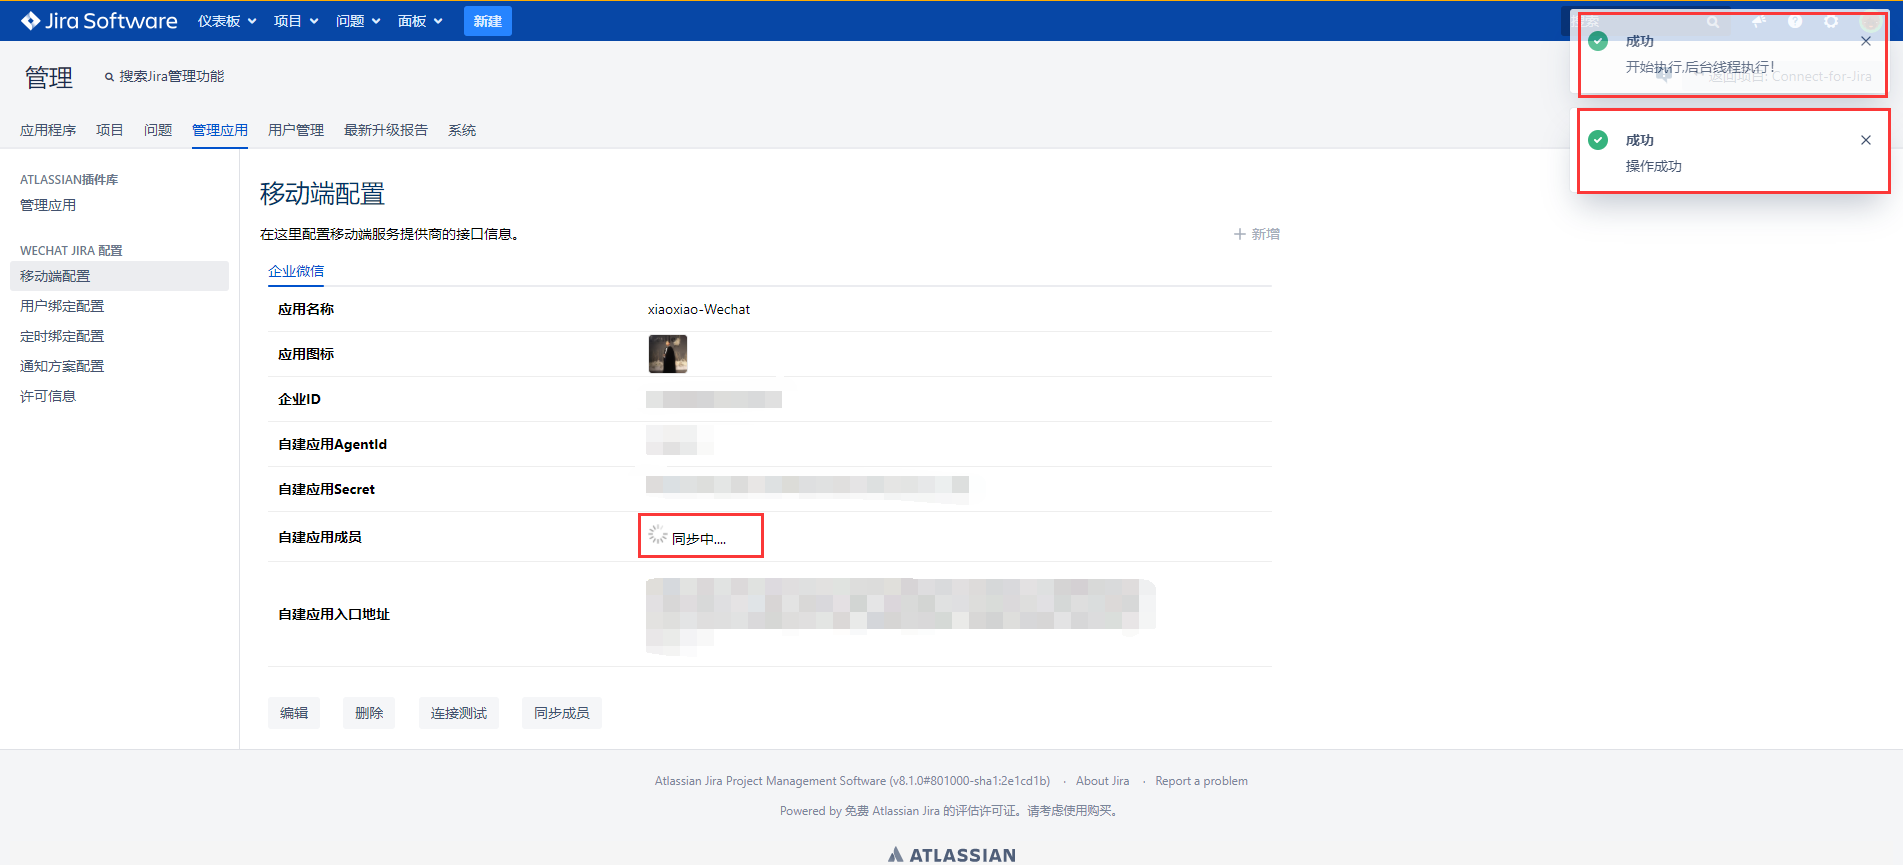The height and width of the screenshot is (865, 1903).
Task: Click the Jira Software logo
Action: click(99, 21)
